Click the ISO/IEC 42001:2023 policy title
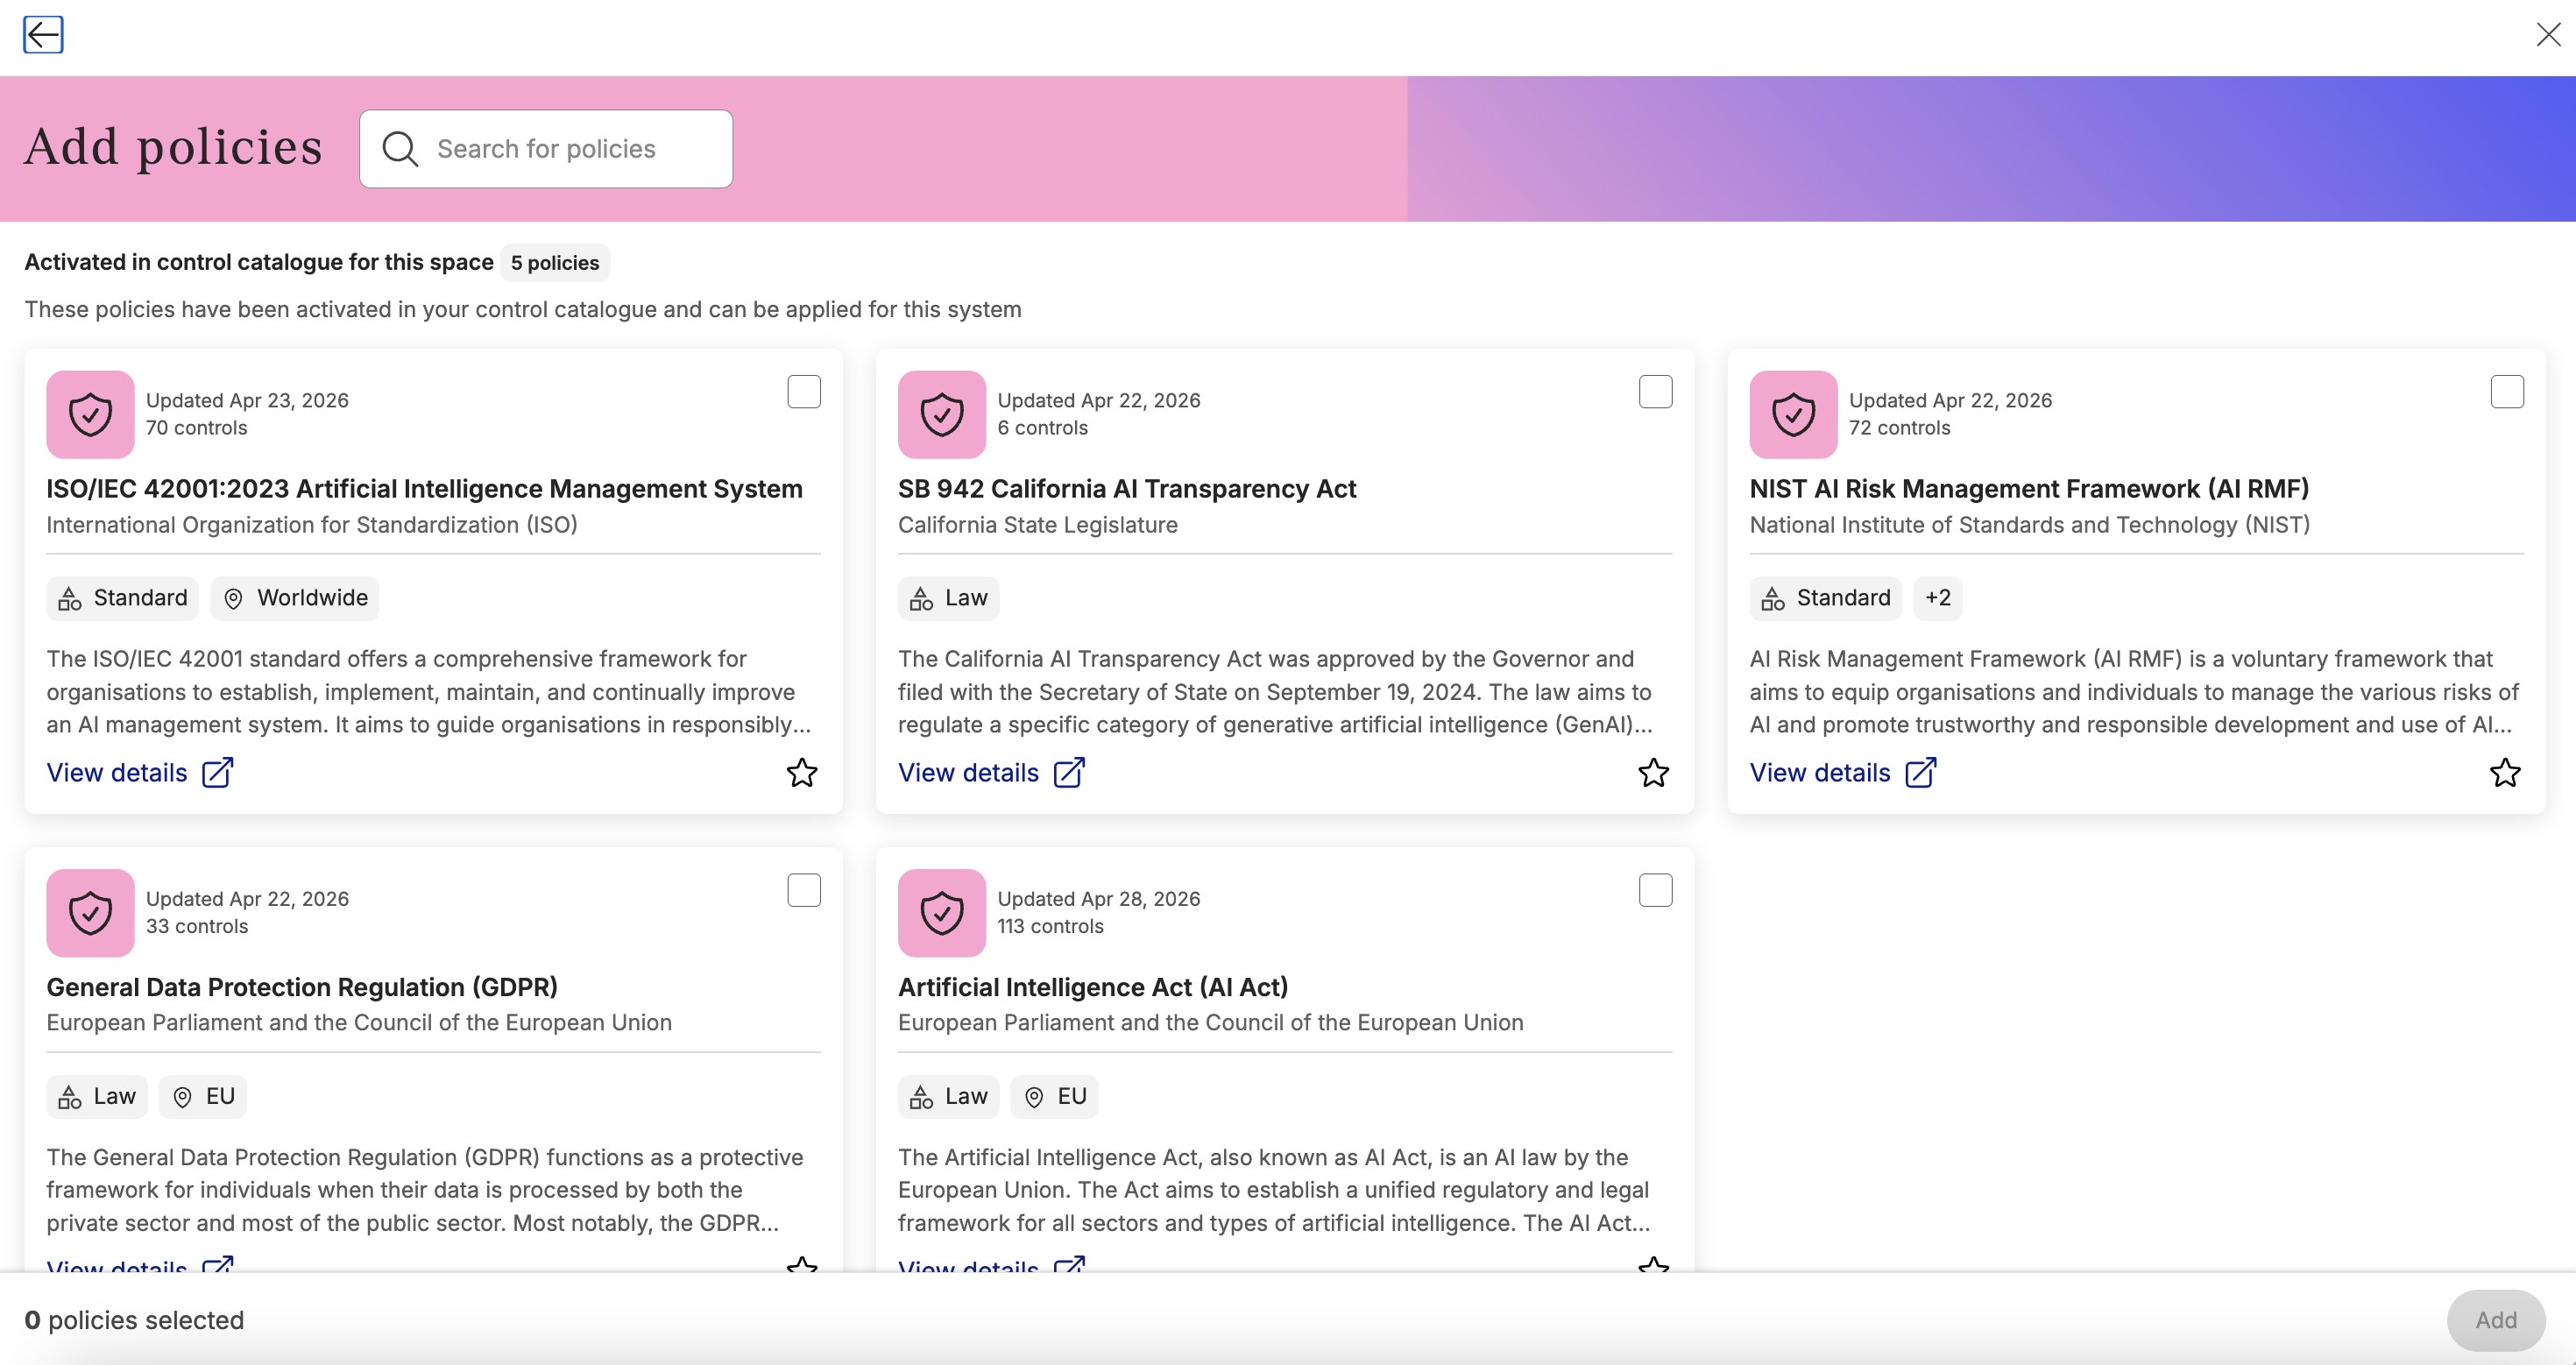 point(424,489)
